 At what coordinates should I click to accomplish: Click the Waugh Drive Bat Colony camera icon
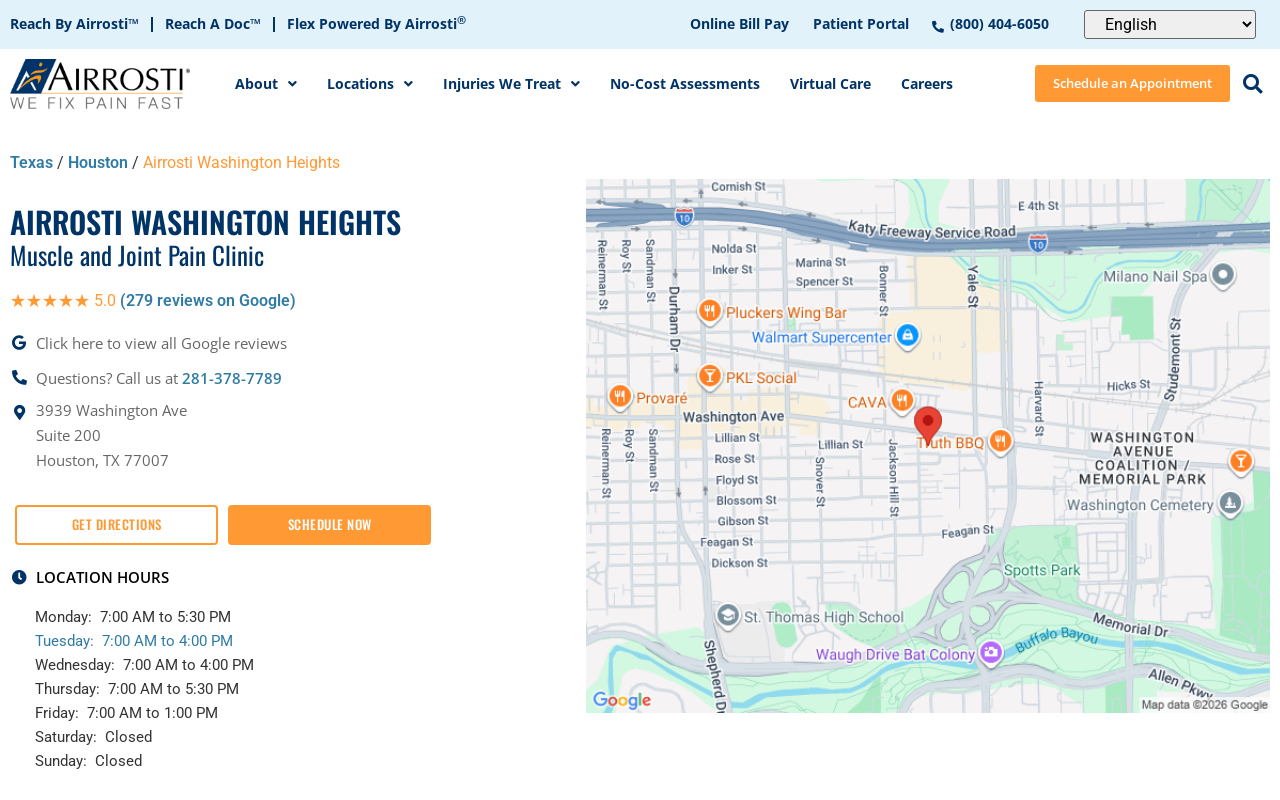pos(990,653)
